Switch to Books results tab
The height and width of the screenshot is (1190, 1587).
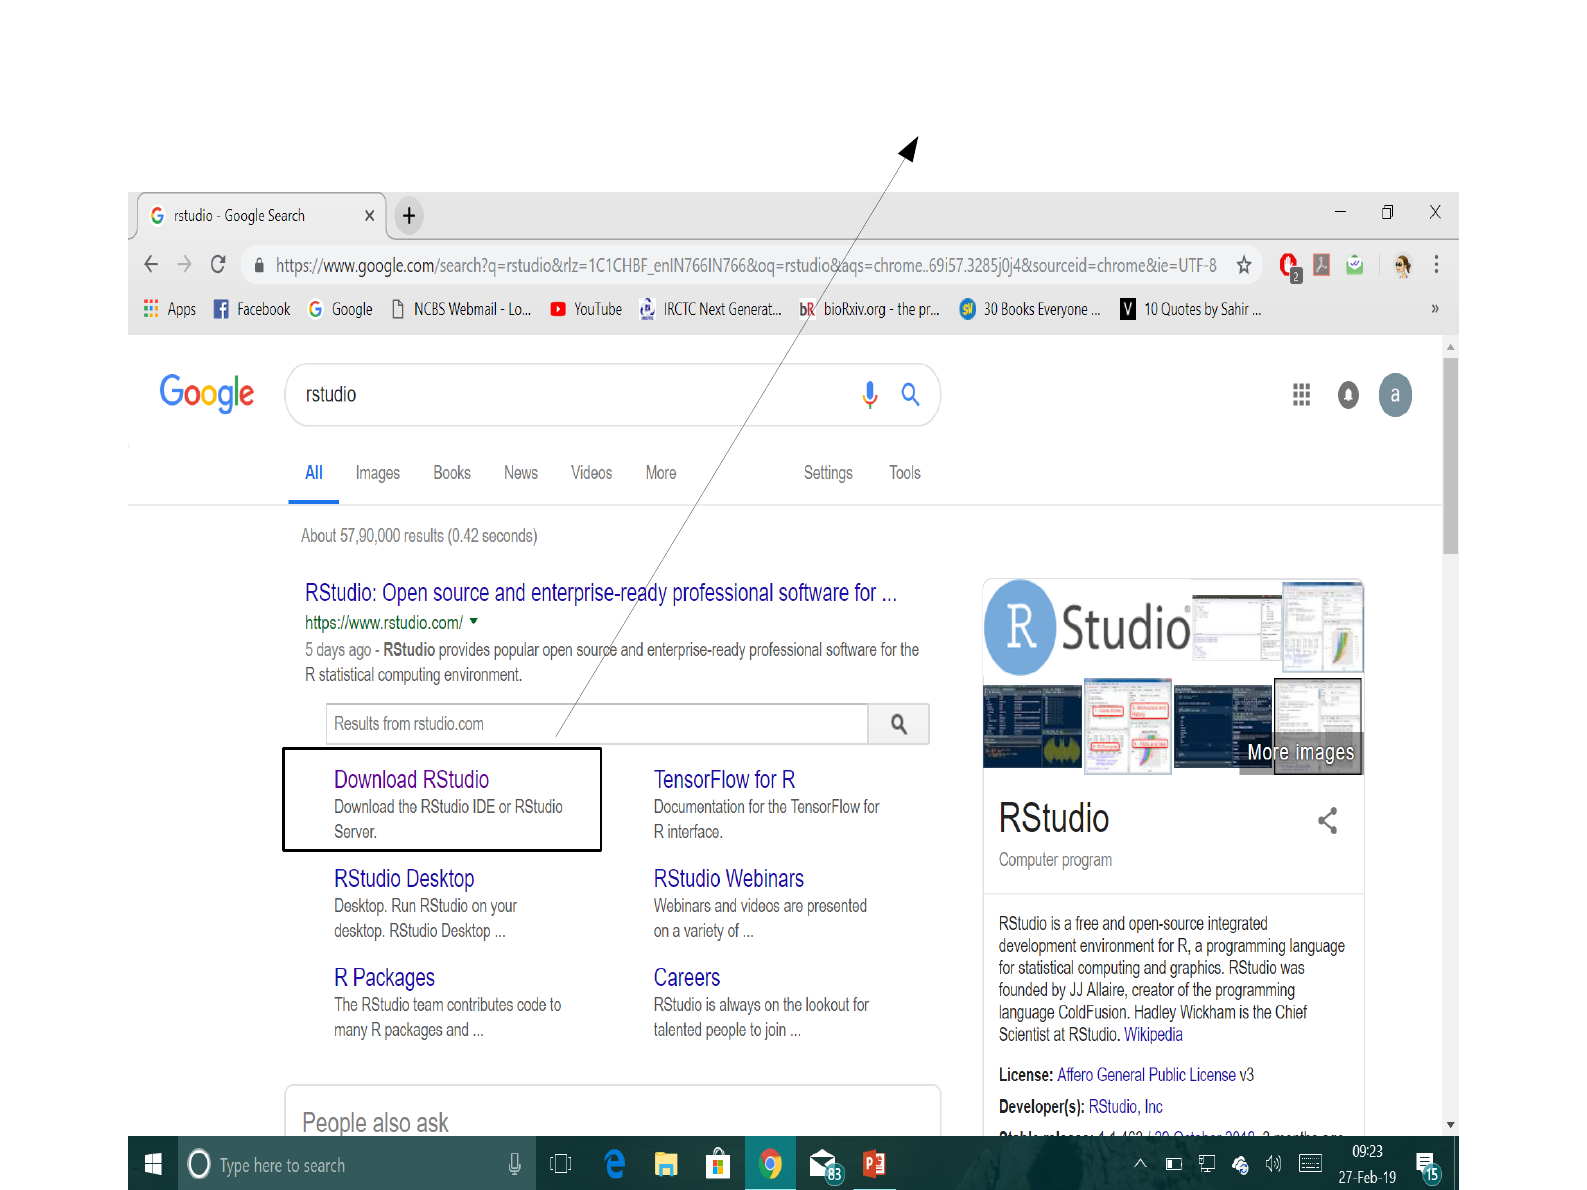tap(452, 473)
